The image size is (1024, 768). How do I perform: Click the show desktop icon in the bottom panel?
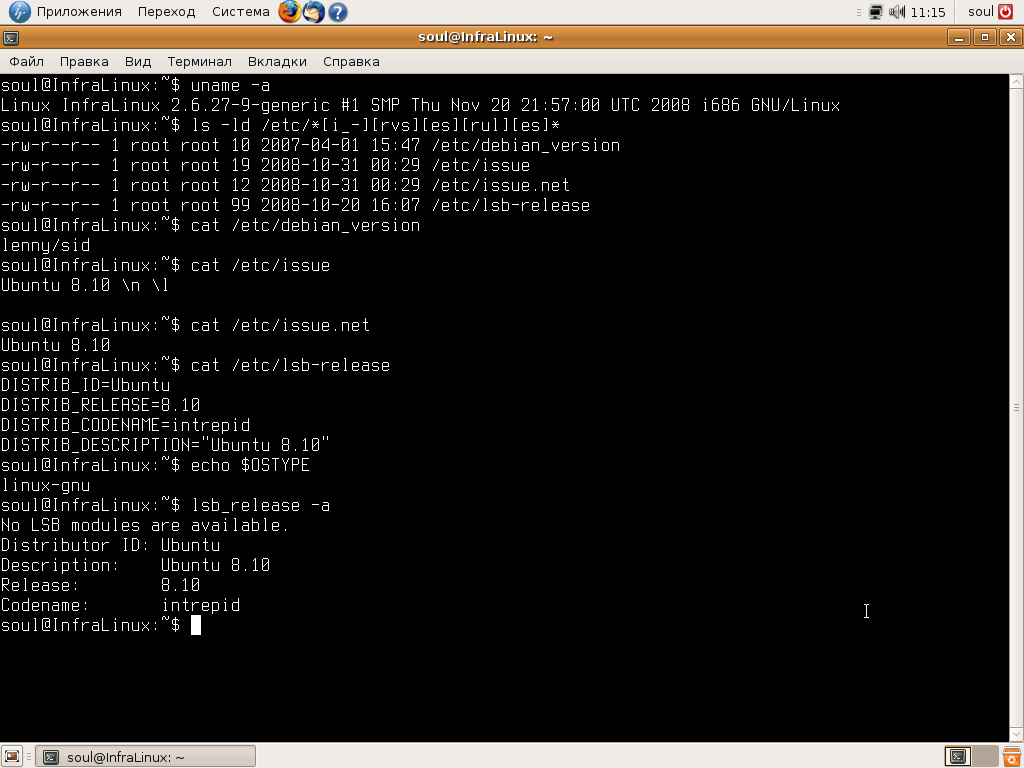tap(12, 756)
